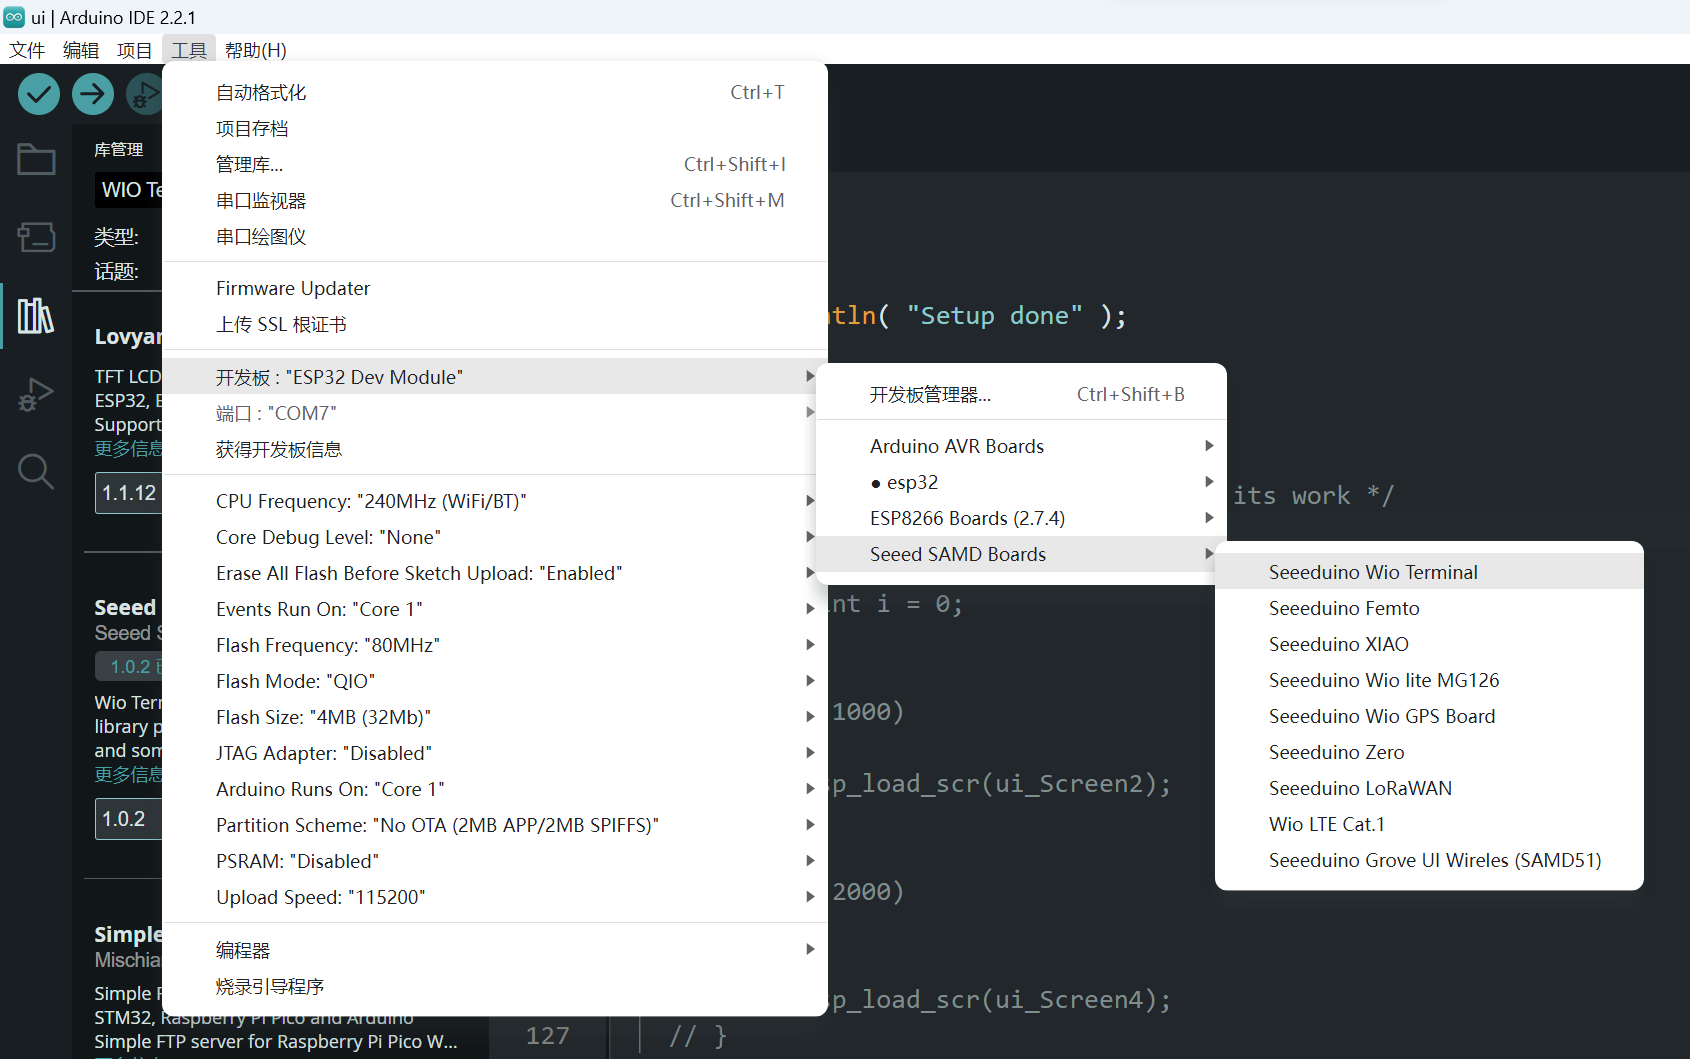
Task: Click the Arduino logo in the title bar
Action: point(14,16)
